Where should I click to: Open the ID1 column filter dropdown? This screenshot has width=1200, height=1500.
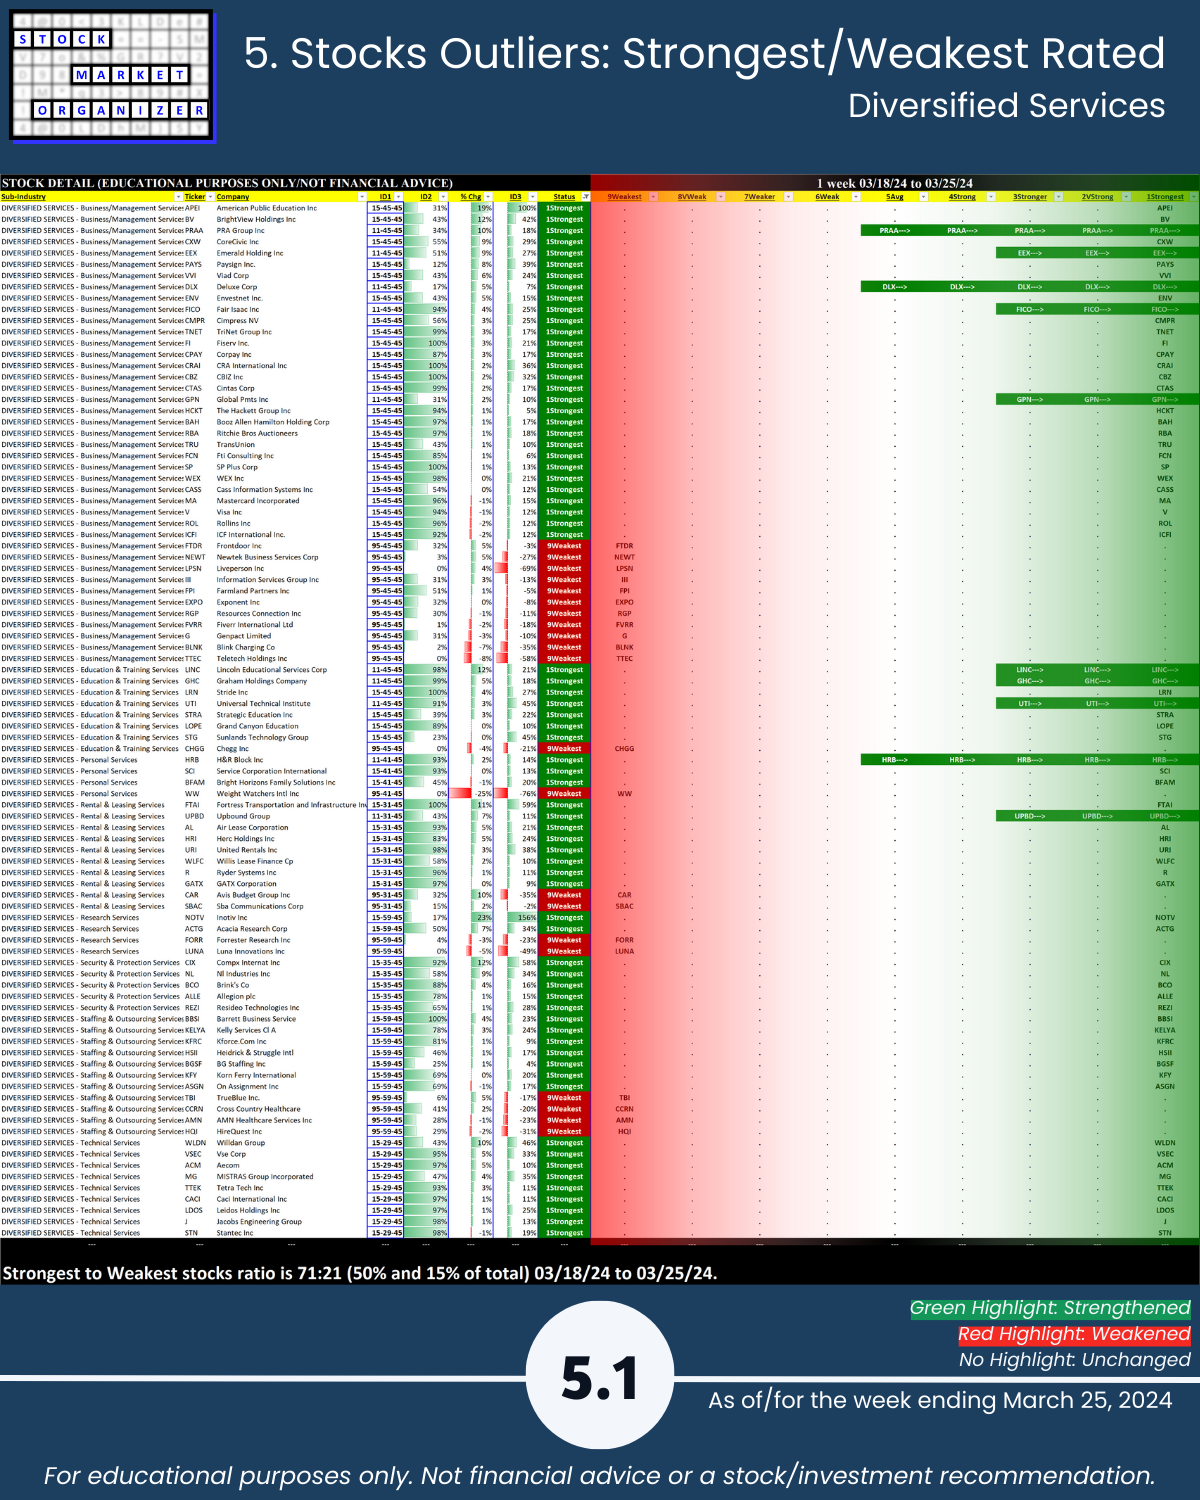pyautogui.click(x=399, y=197)
